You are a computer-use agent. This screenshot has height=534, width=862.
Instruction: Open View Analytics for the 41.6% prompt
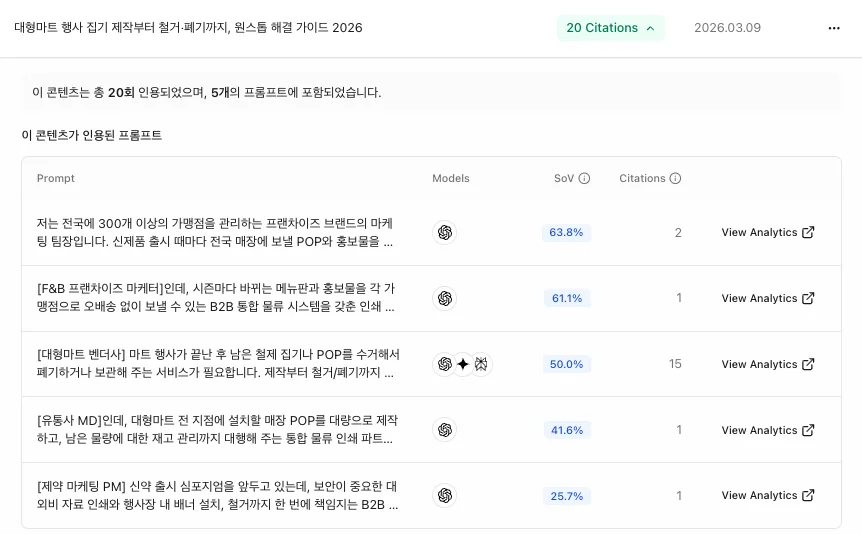(x=767, y=430)
